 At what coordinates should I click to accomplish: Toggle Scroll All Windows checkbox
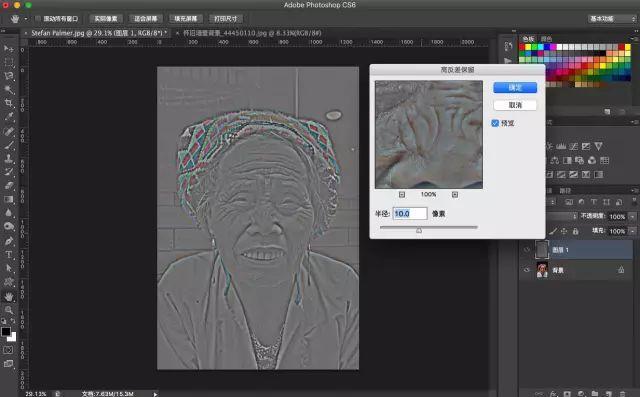pos(38,19)
